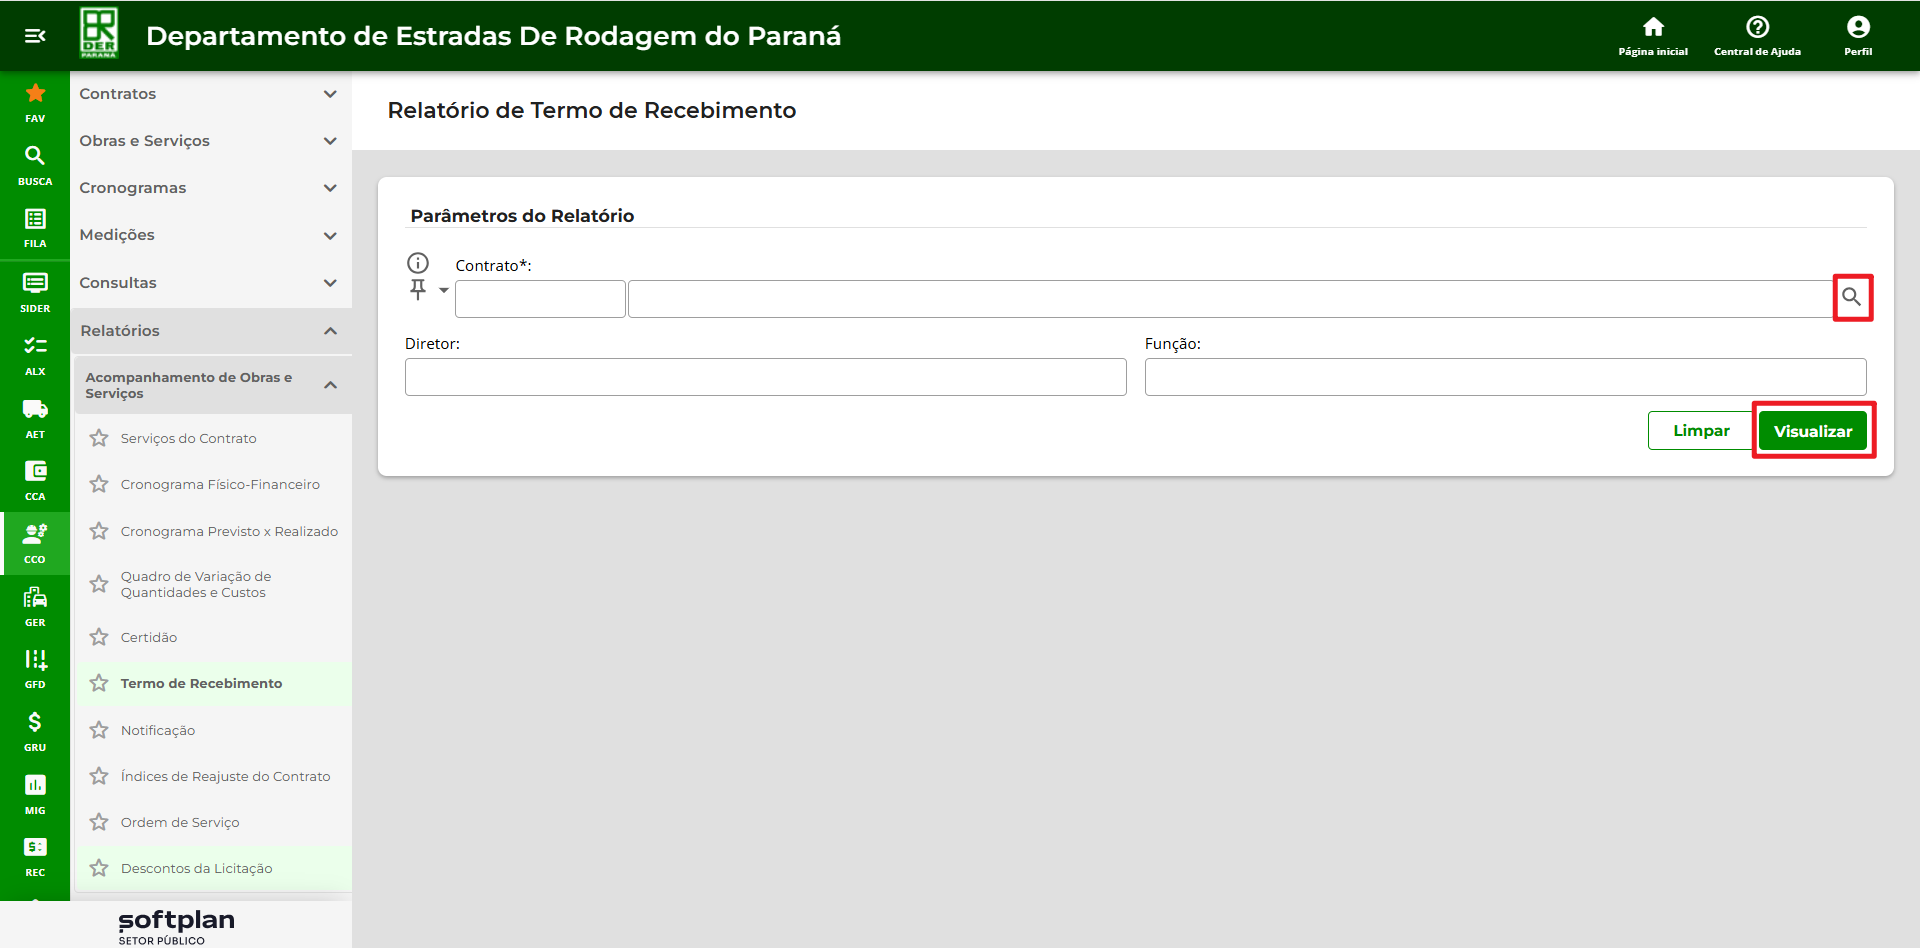Open the Perfil user icon
Screen dimensions: 1920x948
click(1857, 35)
